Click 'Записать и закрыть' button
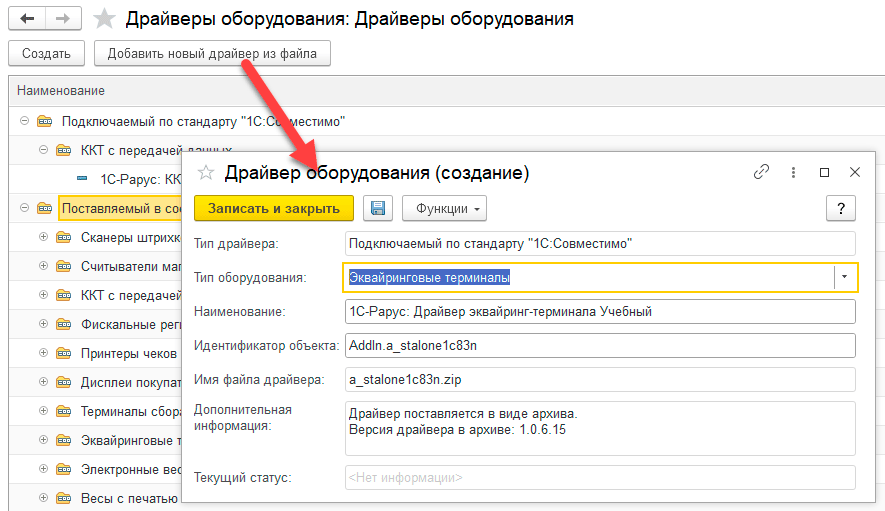The height and width of the screenshot is (511, 885). click(274, 208)
